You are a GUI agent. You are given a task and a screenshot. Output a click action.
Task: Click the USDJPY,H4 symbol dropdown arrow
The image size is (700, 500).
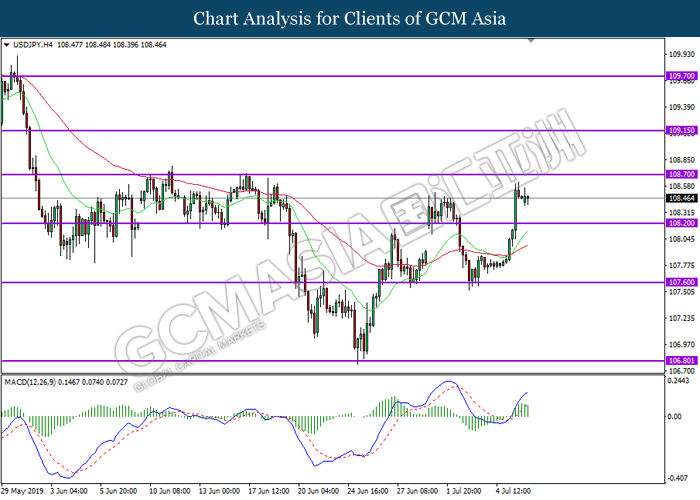click(x=6, y=45)
